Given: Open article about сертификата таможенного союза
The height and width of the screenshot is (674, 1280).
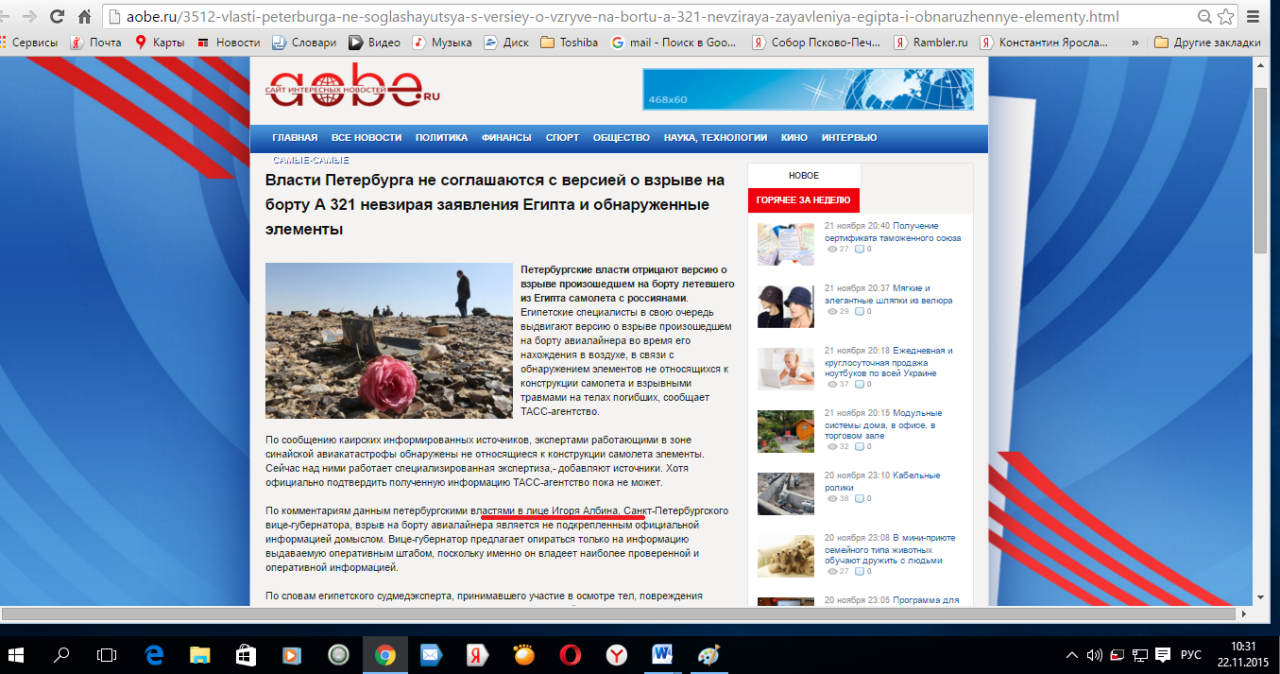Looking at the screenshot, I should click(893, 232).
